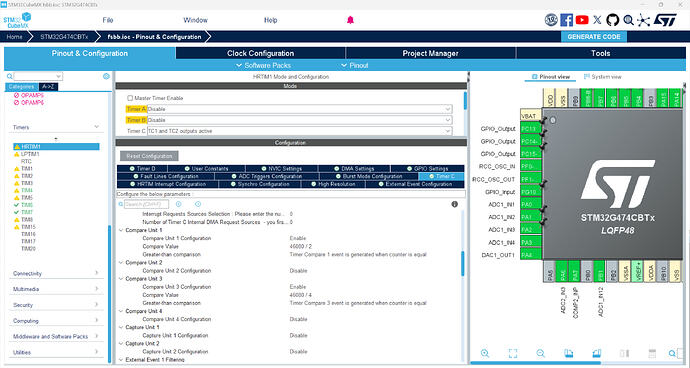Fit the chip view to window
690x368 pixels.
[513, 353]
